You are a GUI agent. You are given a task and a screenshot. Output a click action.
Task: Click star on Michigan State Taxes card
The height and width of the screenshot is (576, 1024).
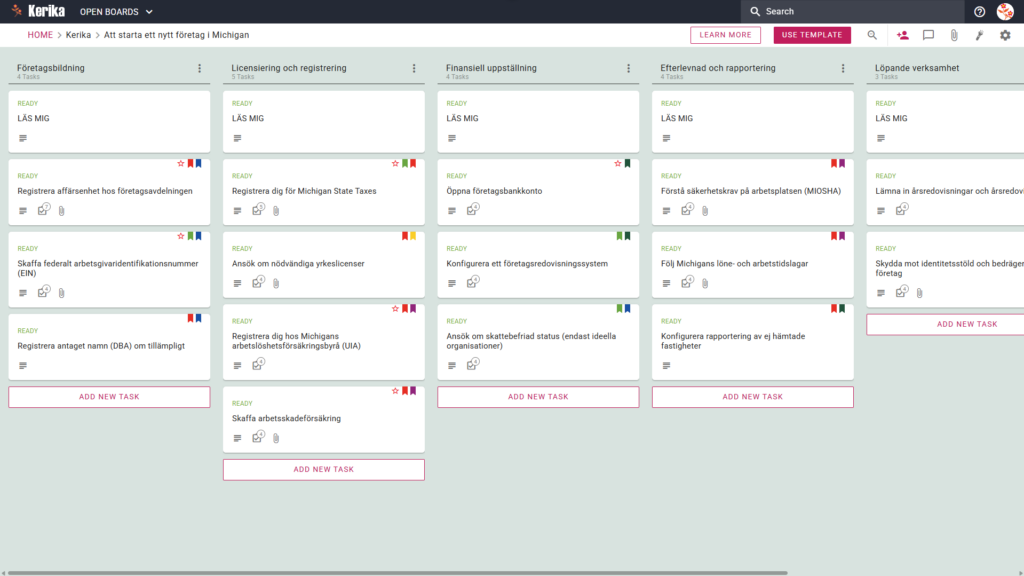coord(395,163)
